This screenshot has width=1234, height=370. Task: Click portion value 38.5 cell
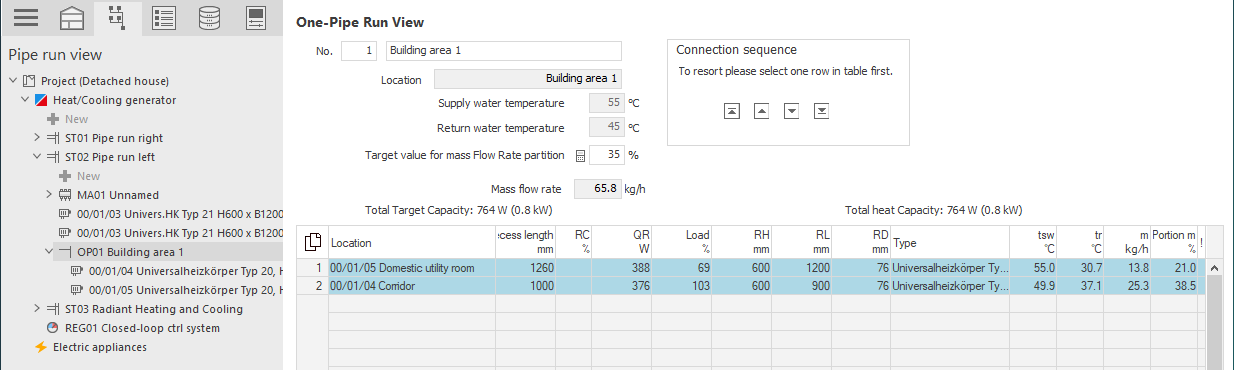(x=1174, y=285)
